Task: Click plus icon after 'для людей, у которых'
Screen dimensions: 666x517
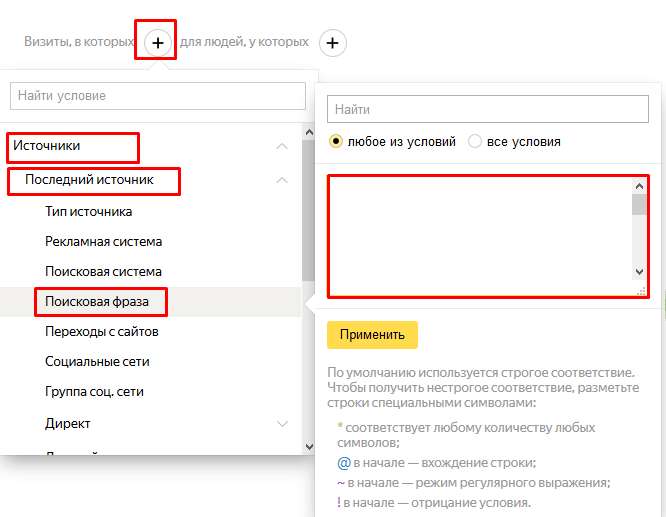Action: click(x=333, y=42)
